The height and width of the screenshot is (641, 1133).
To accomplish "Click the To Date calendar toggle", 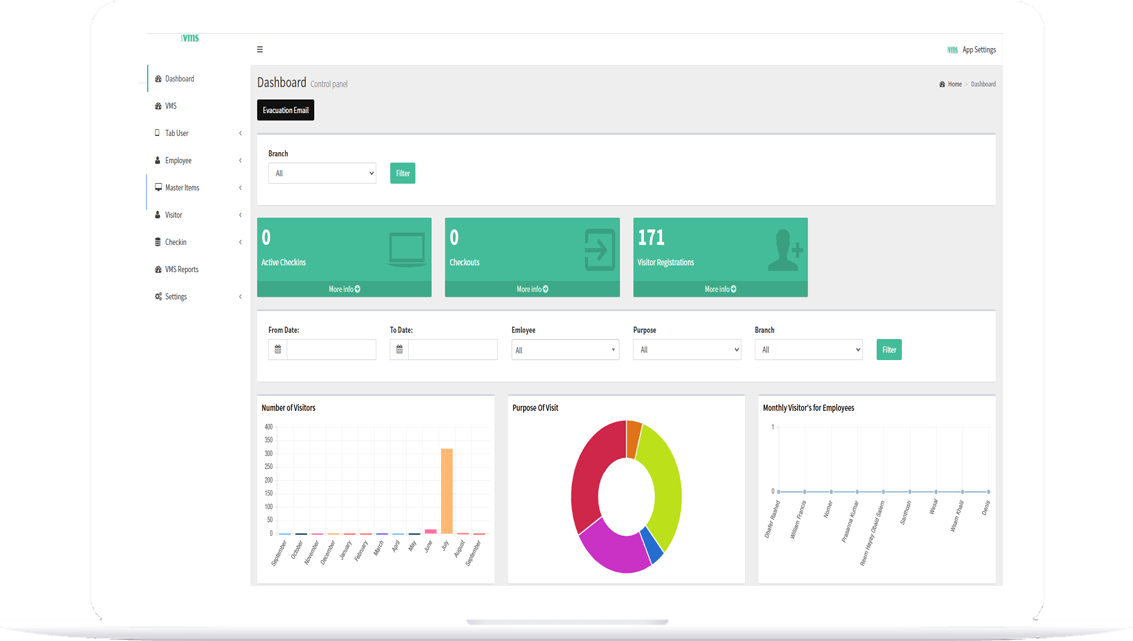I will [400, 349].
